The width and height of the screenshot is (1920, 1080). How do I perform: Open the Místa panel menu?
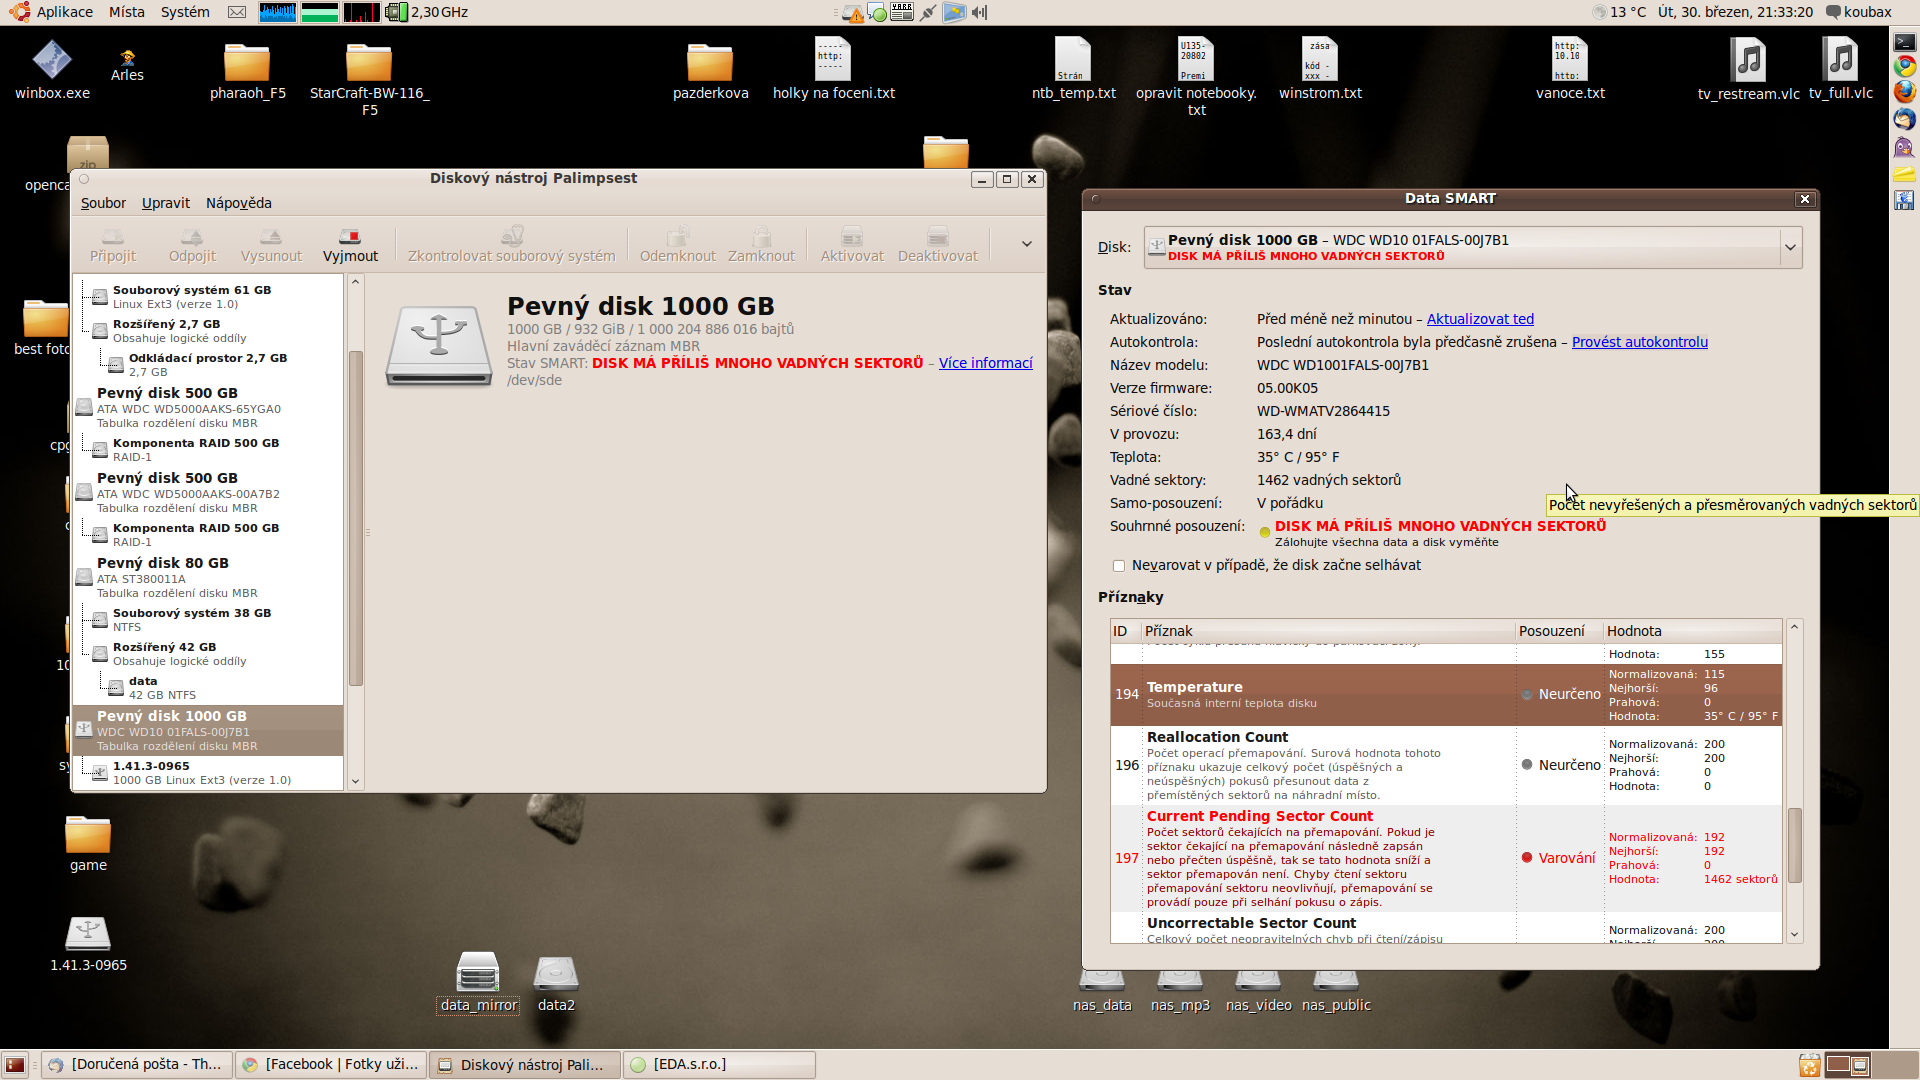(126, 12)
